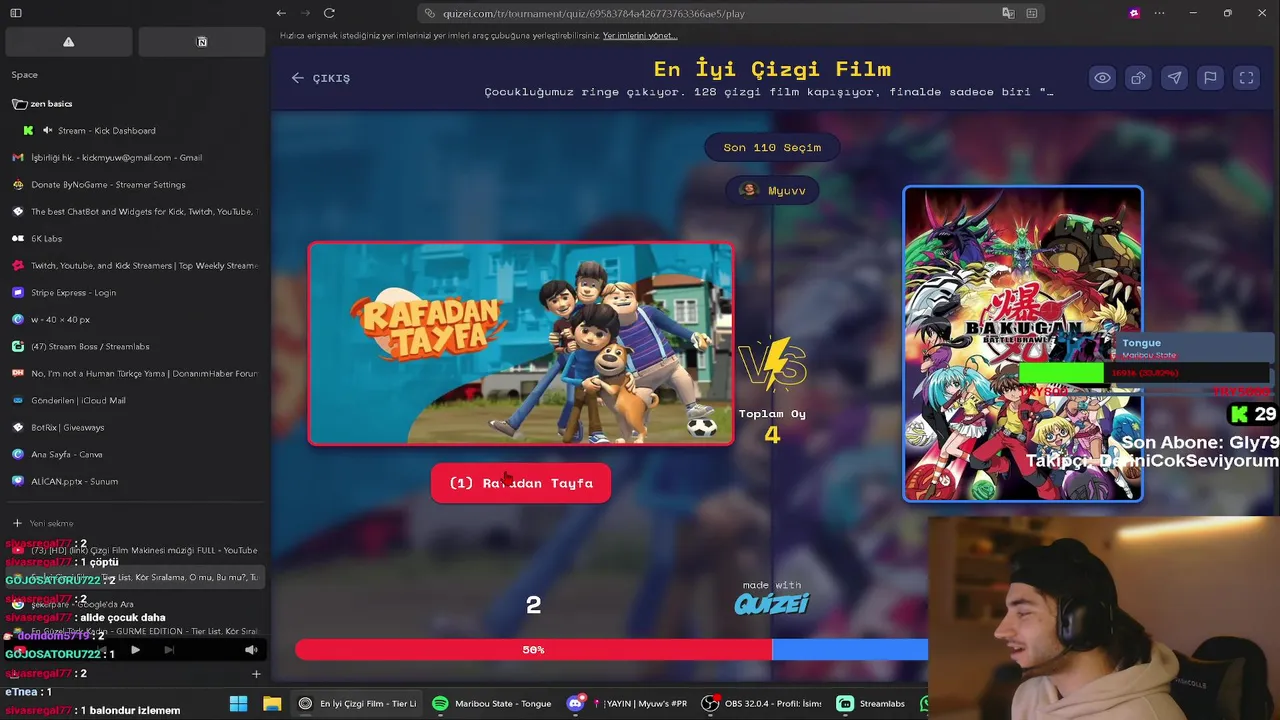Open Spotify Maribou State - Tongue in taskbar

pos(493,703)
